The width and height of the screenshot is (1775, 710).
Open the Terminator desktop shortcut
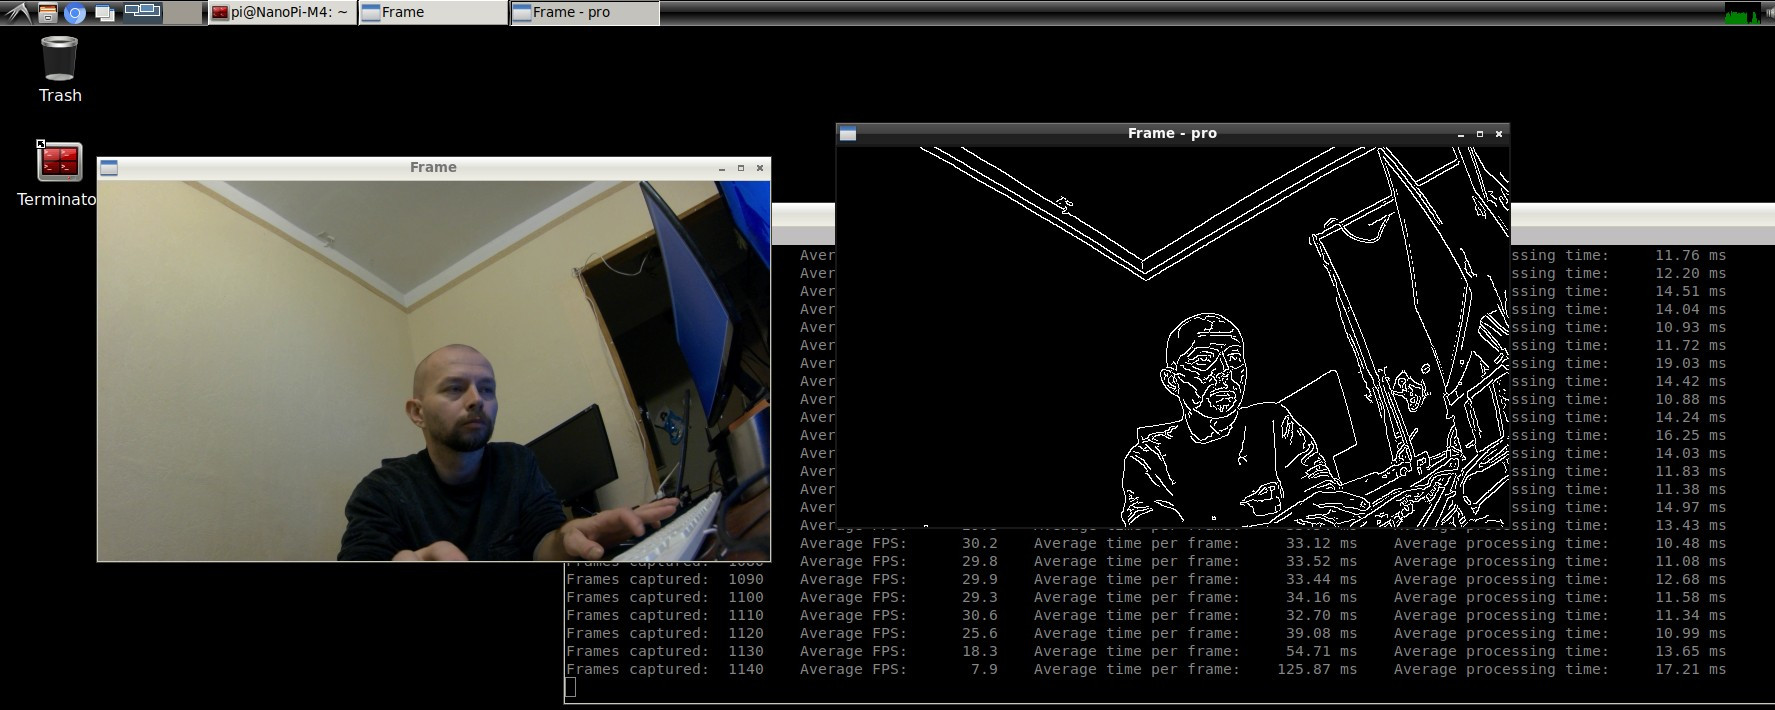click(x=59, y=163)
